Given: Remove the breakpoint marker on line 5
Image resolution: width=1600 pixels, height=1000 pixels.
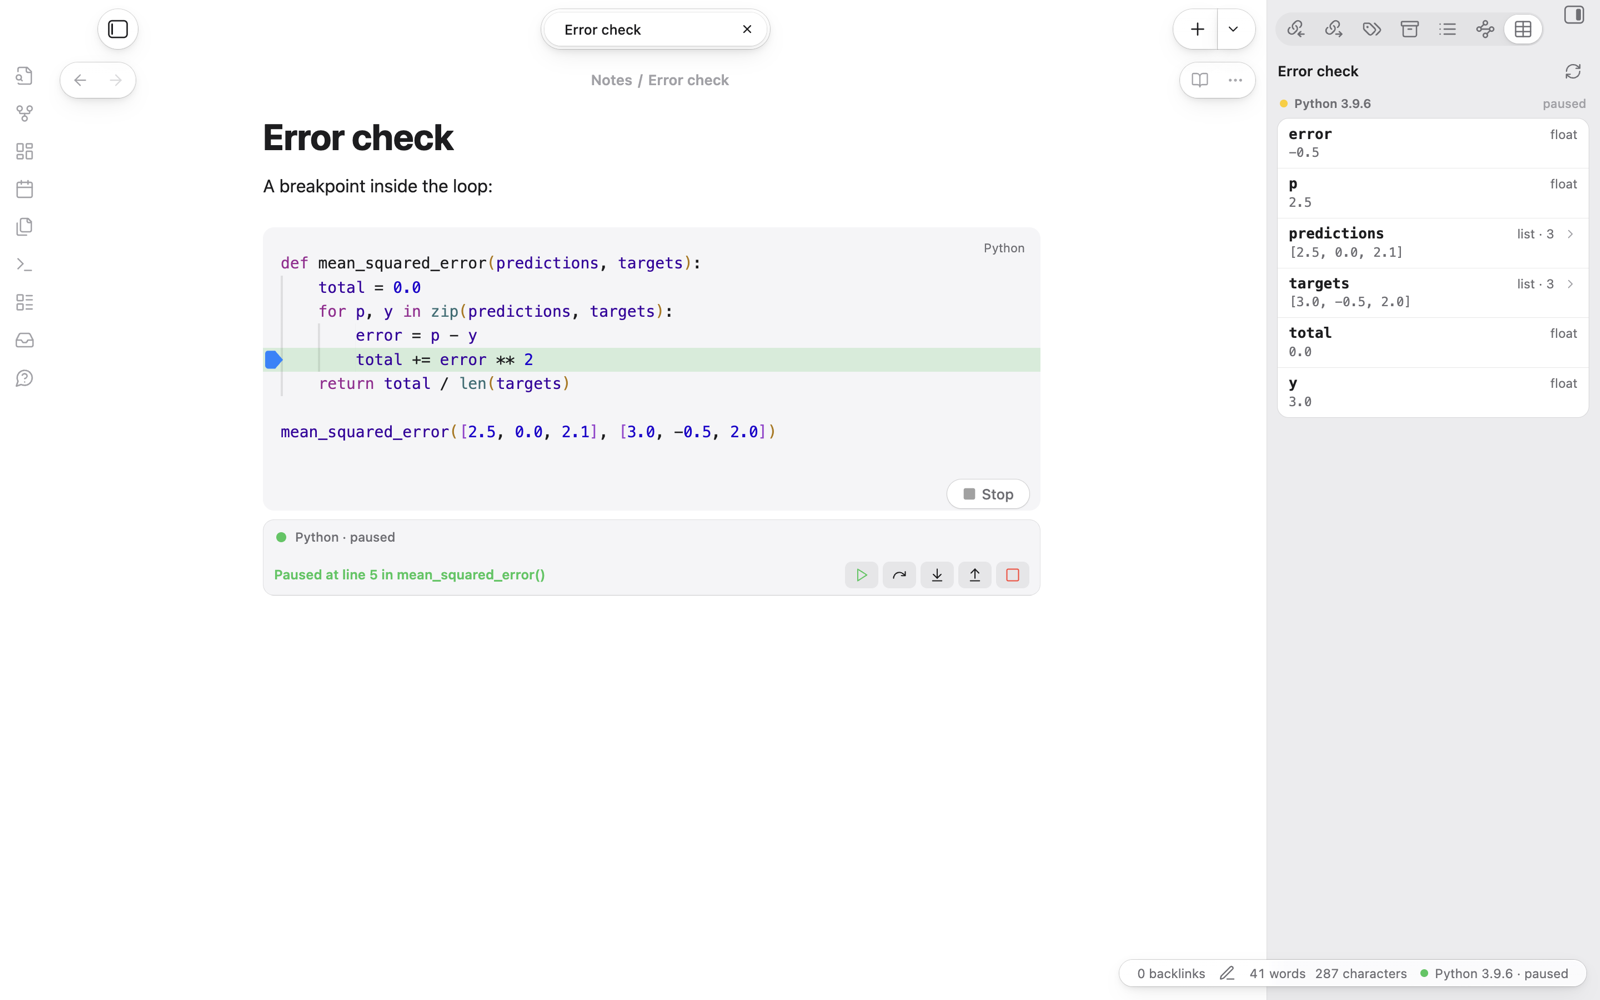Looking at the screenshot, I should 274,360.
